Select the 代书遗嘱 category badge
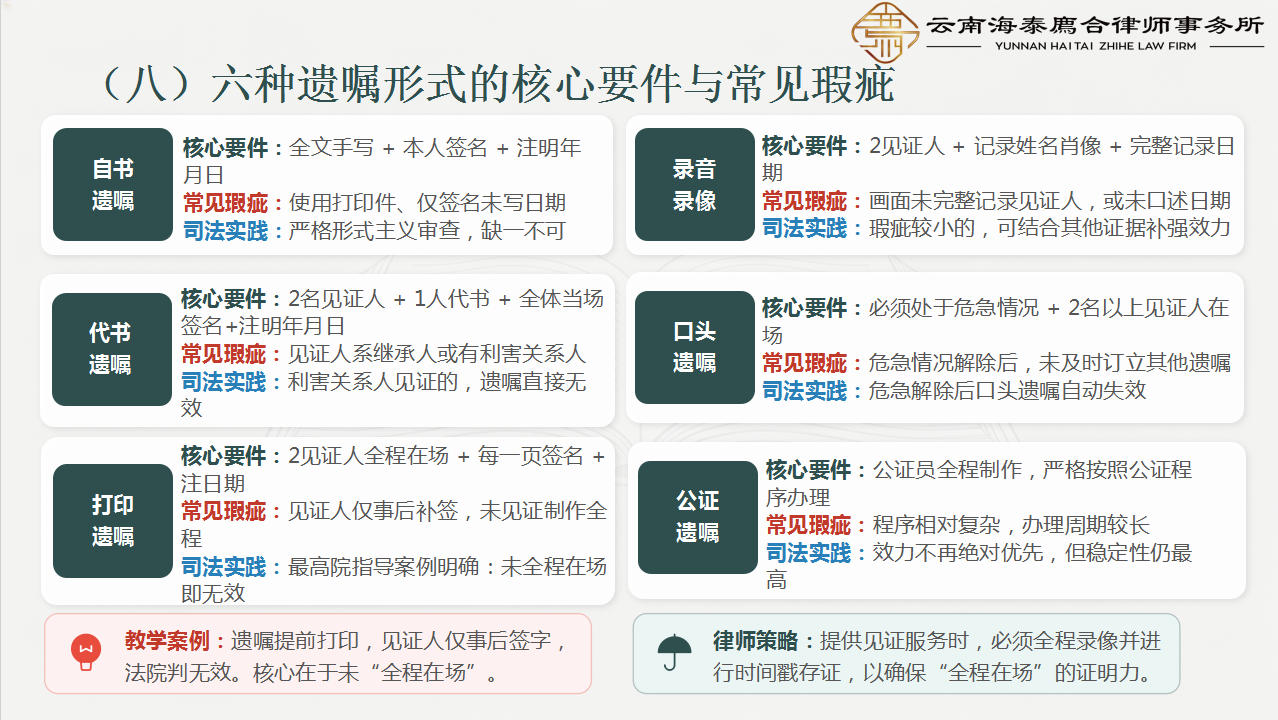The image size is (1278, 720). pyautogui.click(x=112, y=348)
